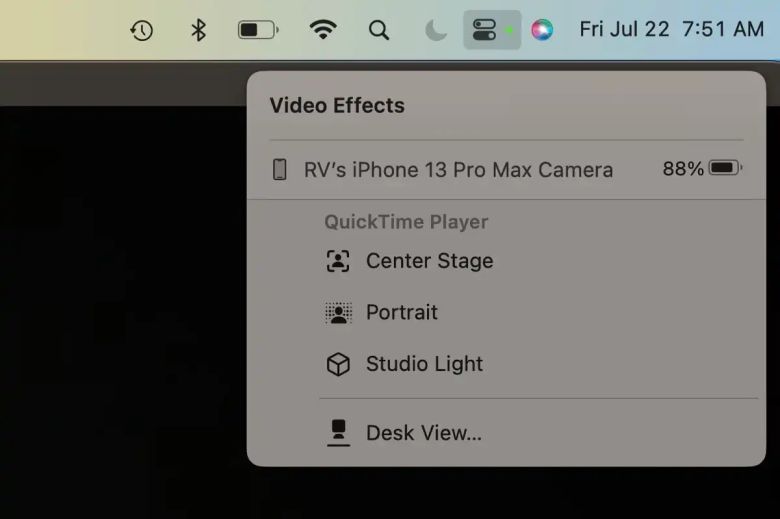Image resolution: width=780 pixels, height=519 pixels.
Task: Open the Bluetooth menu bar icon
Action: 198,30
